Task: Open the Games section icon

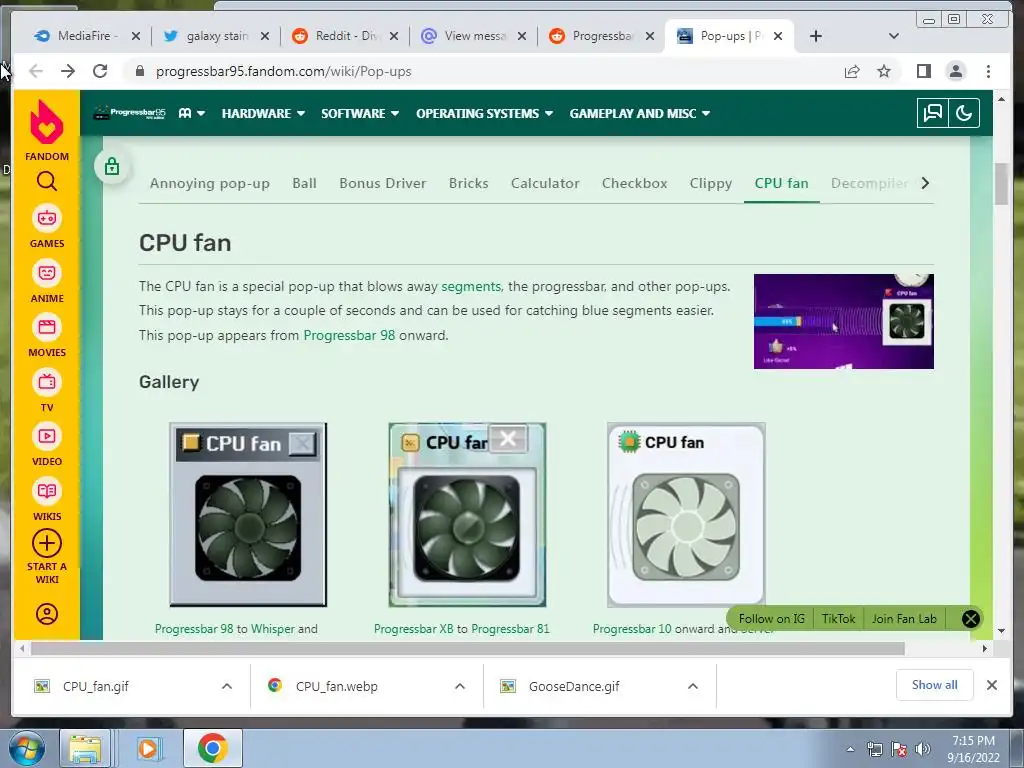Action: pos(46,218)
